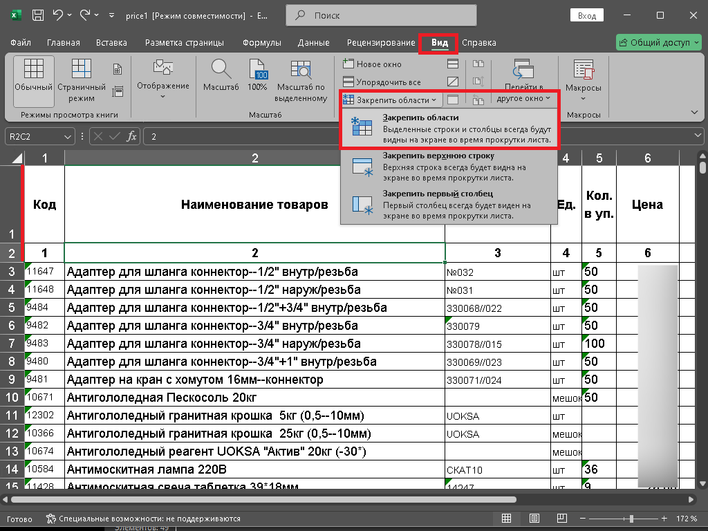Open the Файл tab
The height and width of the screenshot is (531, 708).
pos(21,42)
